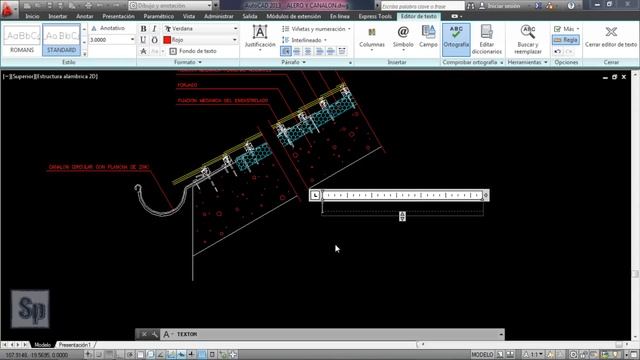
Task: Click the search keyword input field
Action: pos(422,6)
